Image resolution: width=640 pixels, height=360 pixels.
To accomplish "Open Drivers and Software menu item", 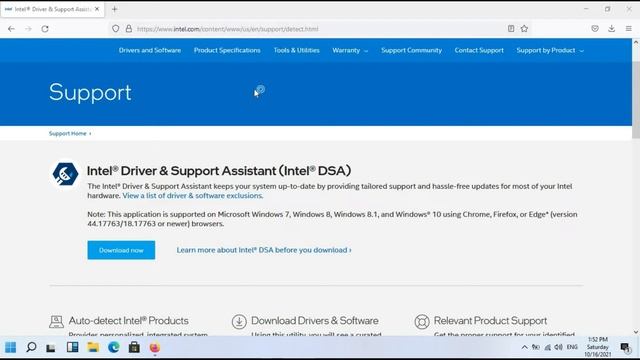I will [x=150, y=50].
